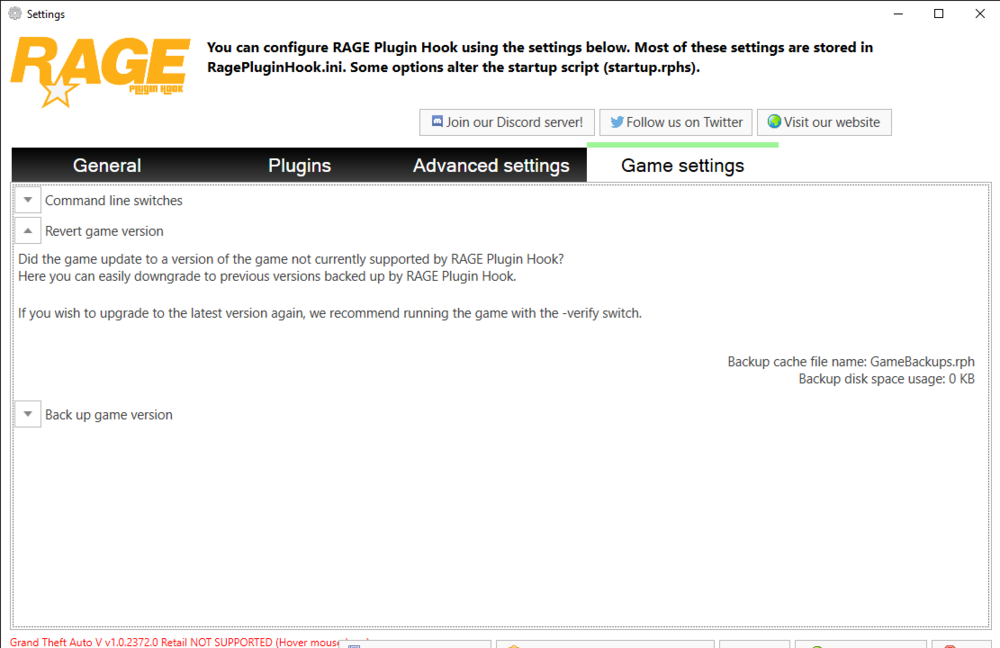The width and height of the screenshot is (1000, 648).
Task: Select the Game settings tab
Action: pyautogui.click(x=682, y=164)
